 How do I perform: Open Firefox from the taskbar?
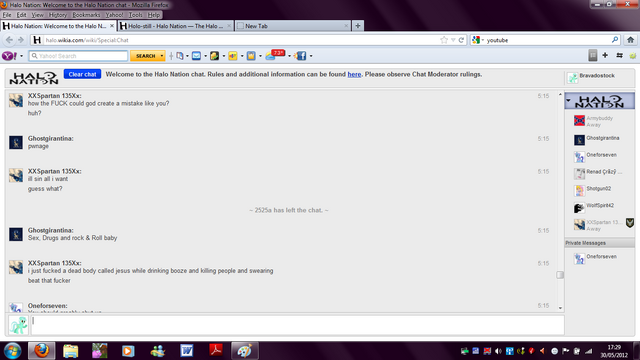click(x=41, y=351)
